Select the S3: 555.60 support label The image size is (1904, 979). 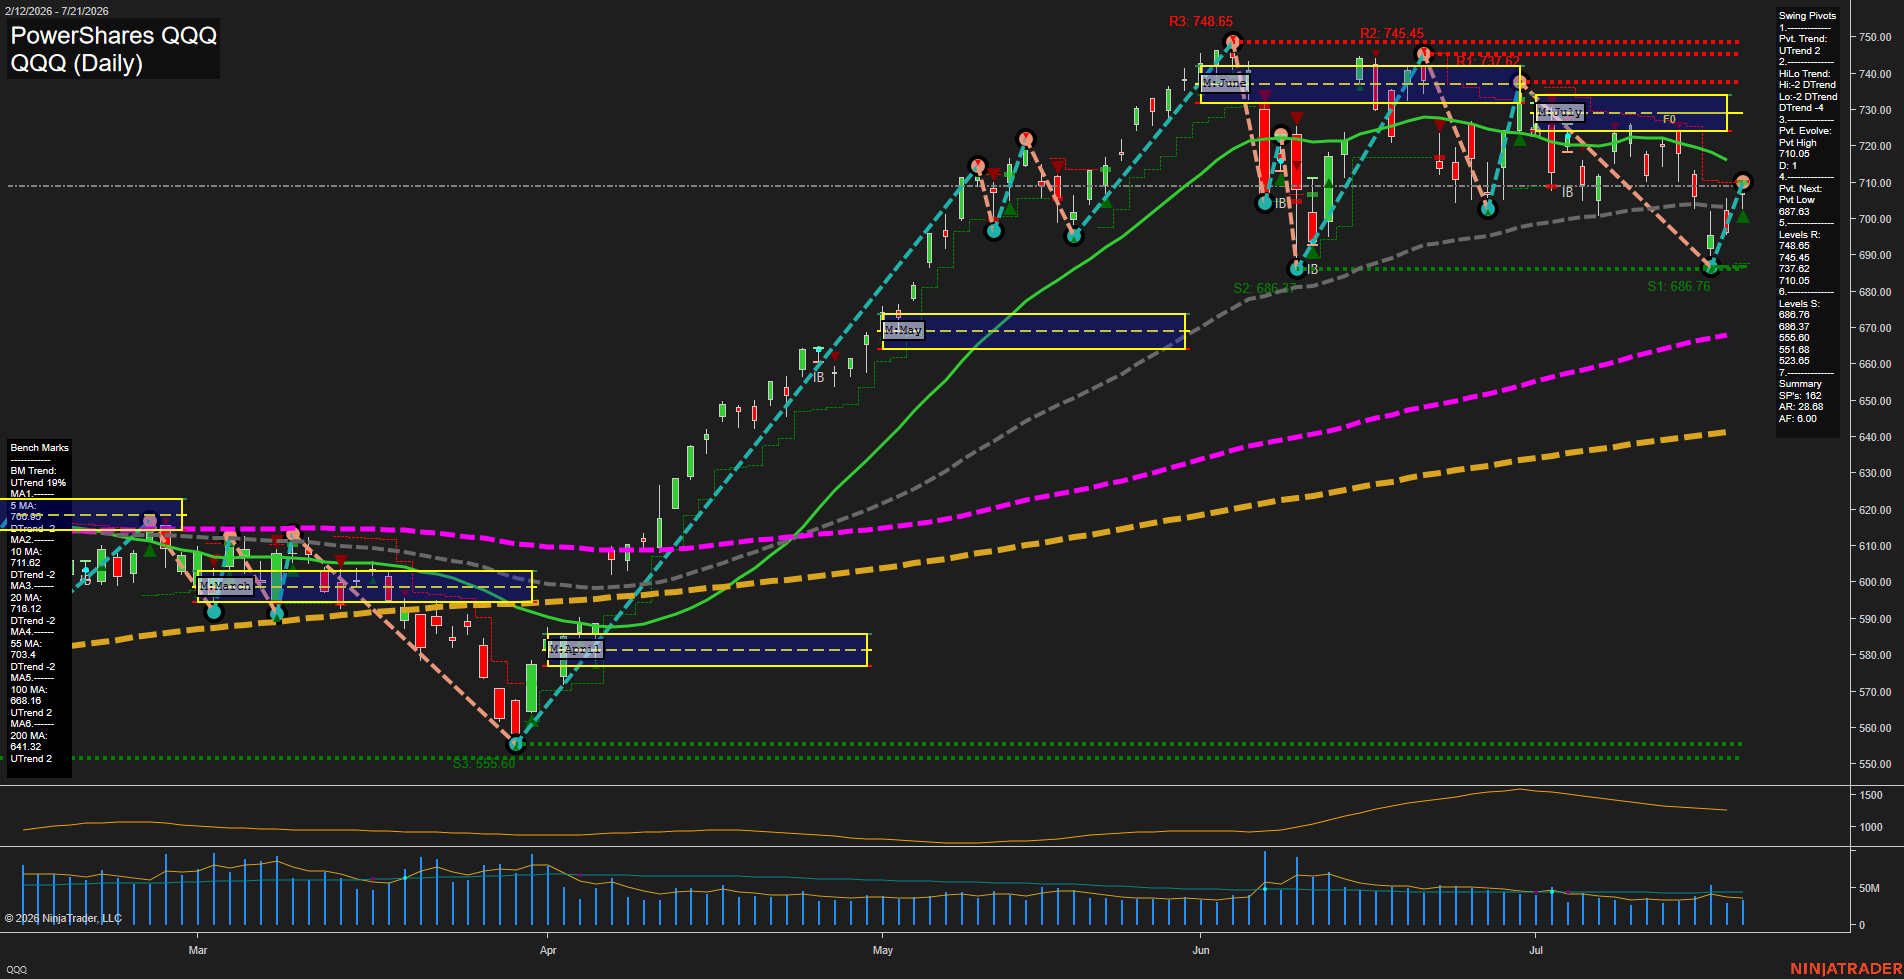point(484,763)
